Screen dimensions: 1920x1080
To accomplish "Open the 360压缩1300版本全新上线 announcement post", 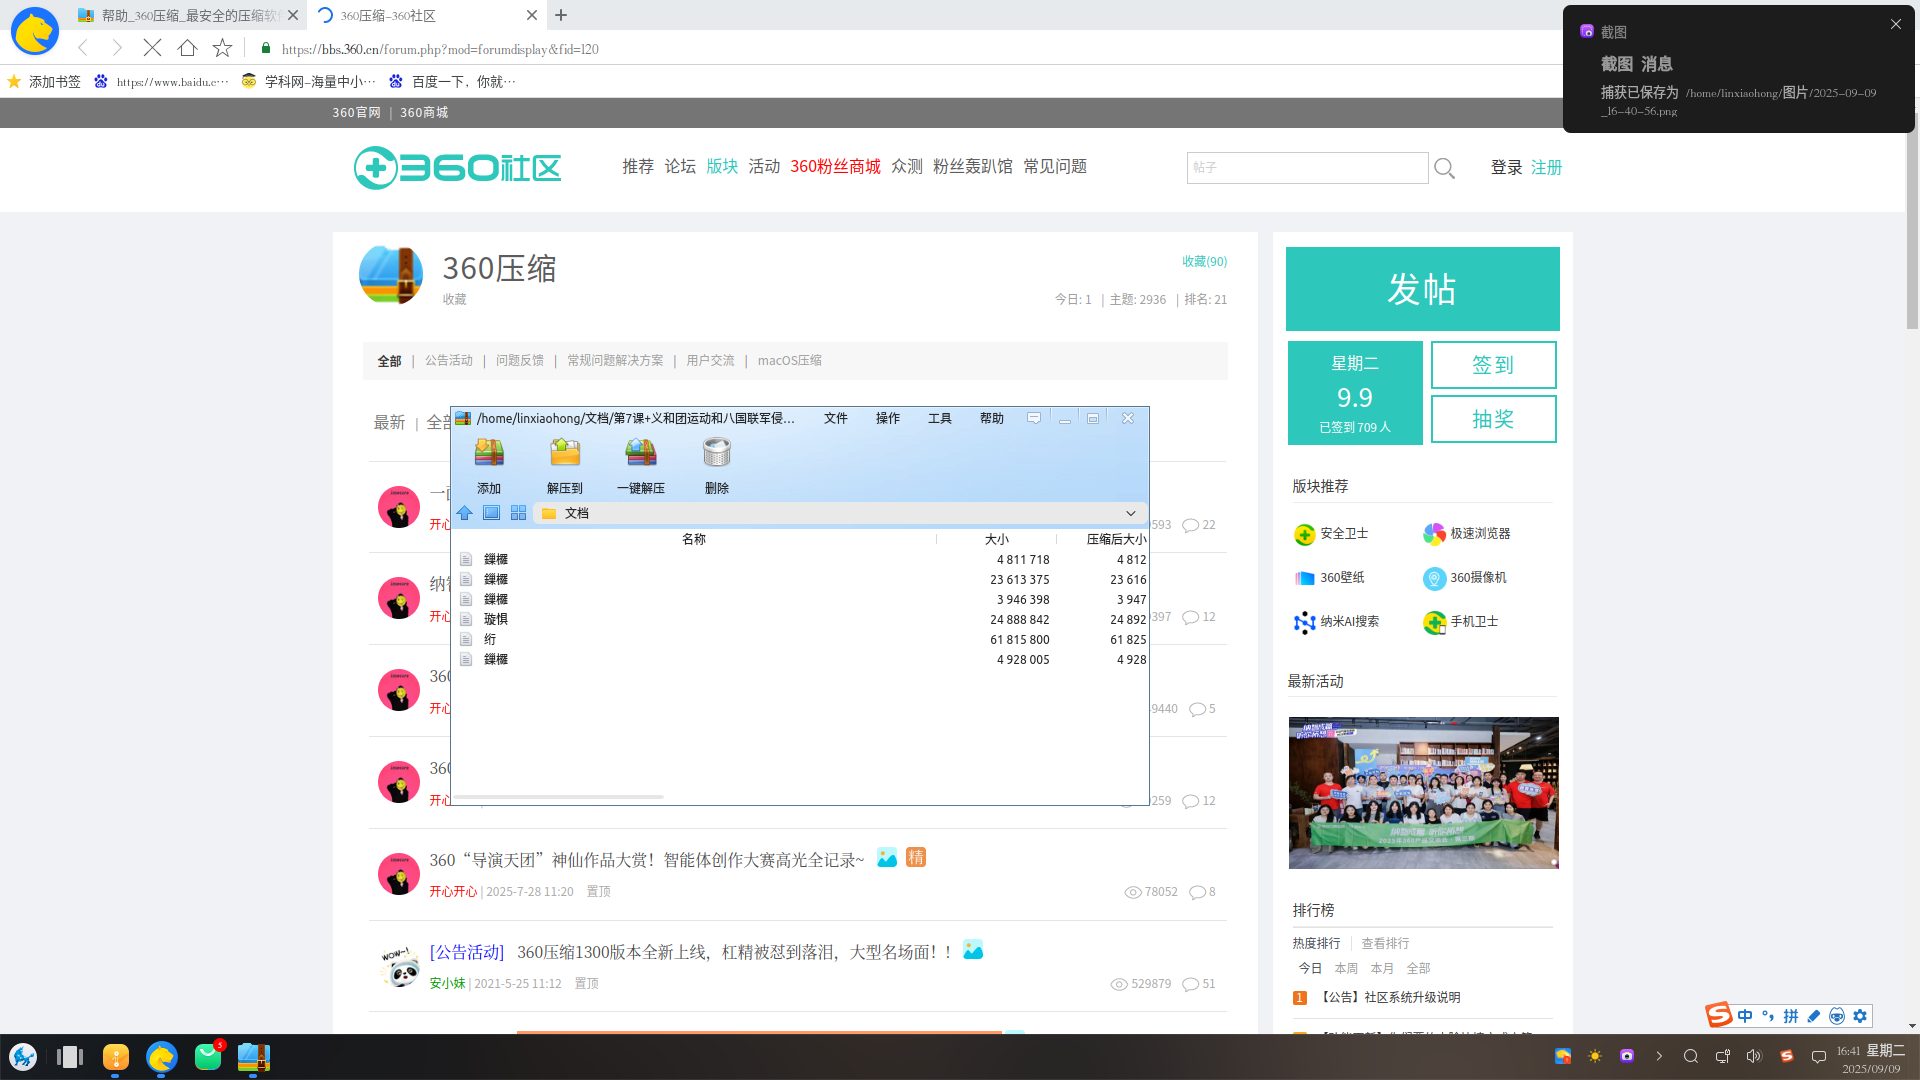I will point(736,952).
